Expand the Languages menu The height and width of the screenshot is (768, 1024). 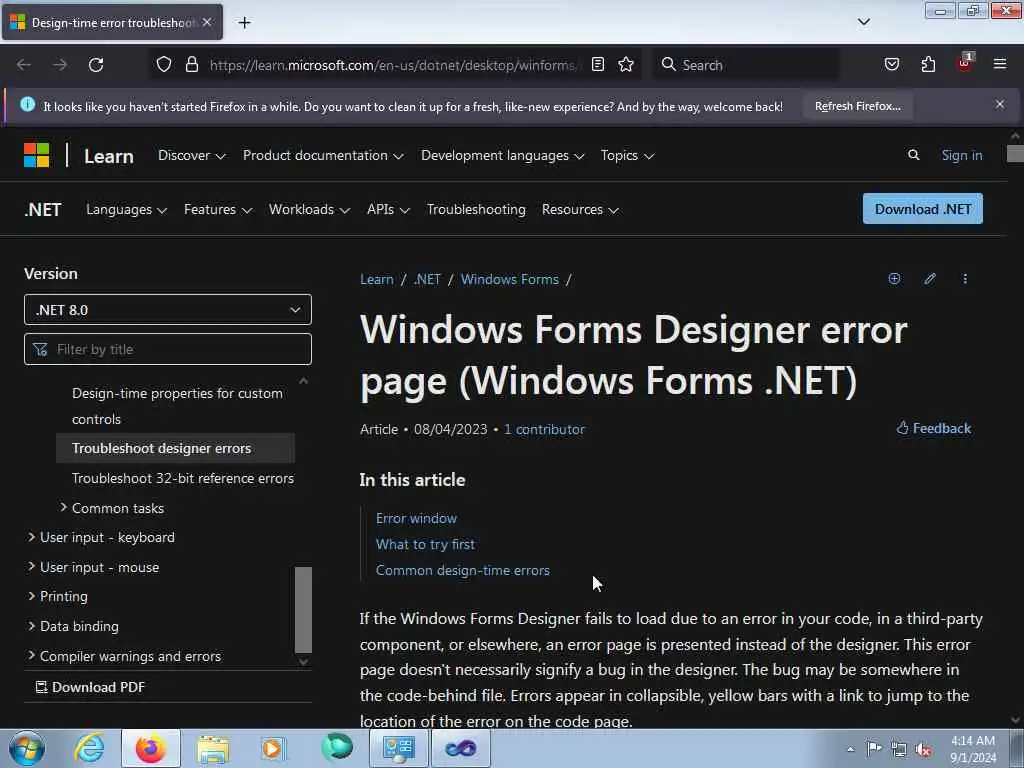coord(126,210)
